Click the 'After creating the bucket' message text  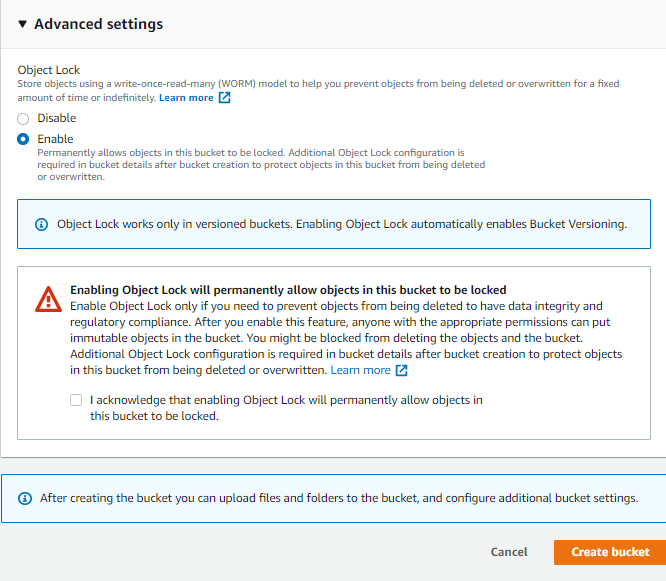(x=338, y=498)
